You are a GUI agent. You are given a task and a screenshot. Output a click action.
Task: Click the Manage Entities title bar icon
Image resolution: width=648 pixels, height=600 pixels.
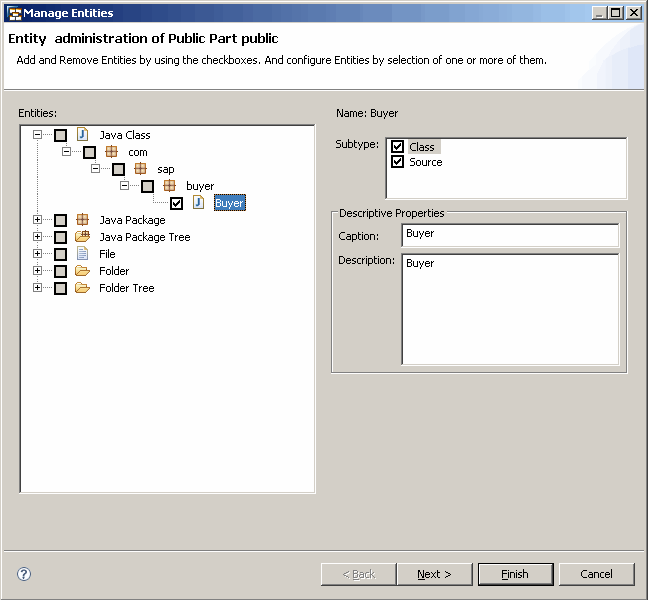[x=15, y=13]
